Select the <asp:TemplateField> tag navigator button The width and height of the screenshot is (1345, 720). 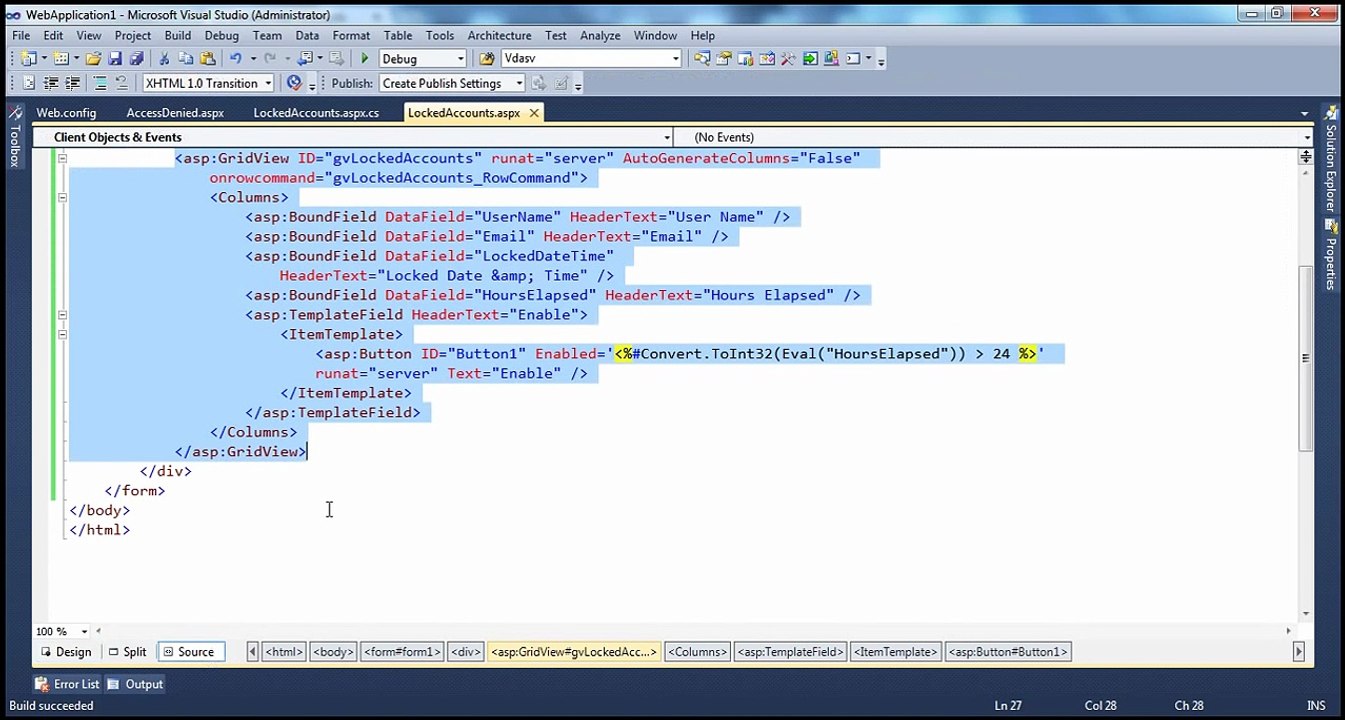790,652
